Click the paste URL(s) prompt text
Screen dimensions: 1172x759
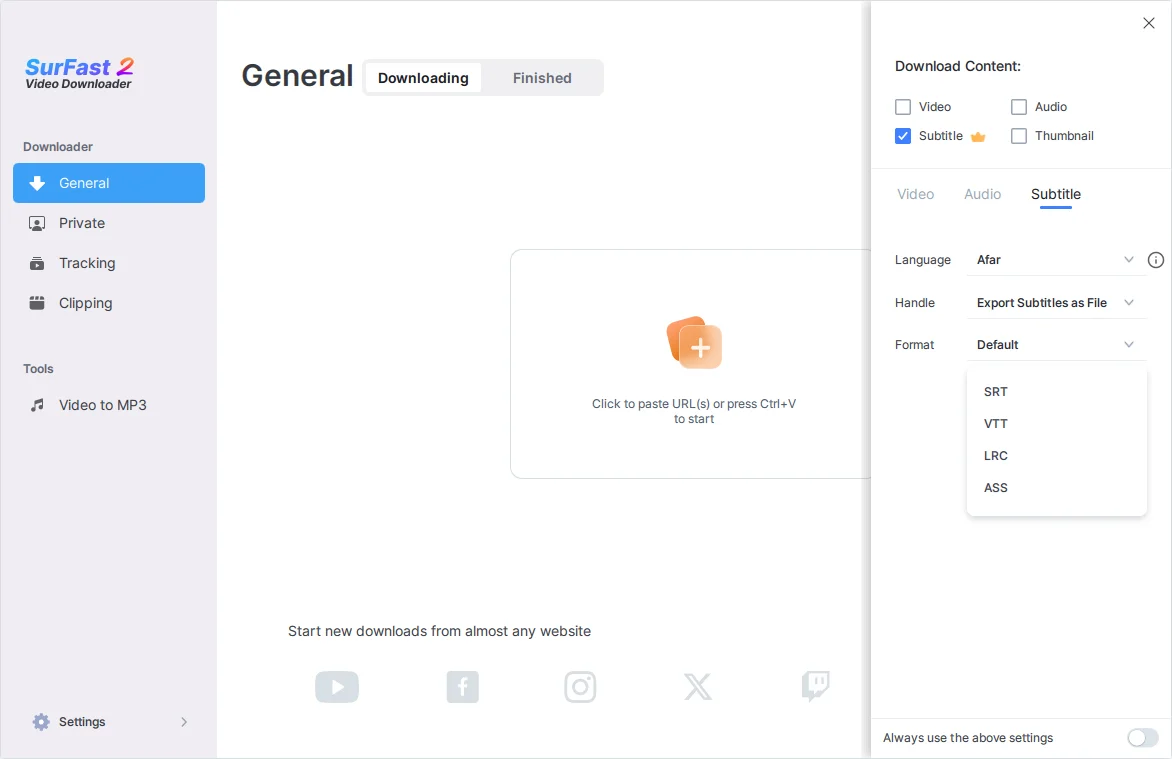[x=694, y=411]
